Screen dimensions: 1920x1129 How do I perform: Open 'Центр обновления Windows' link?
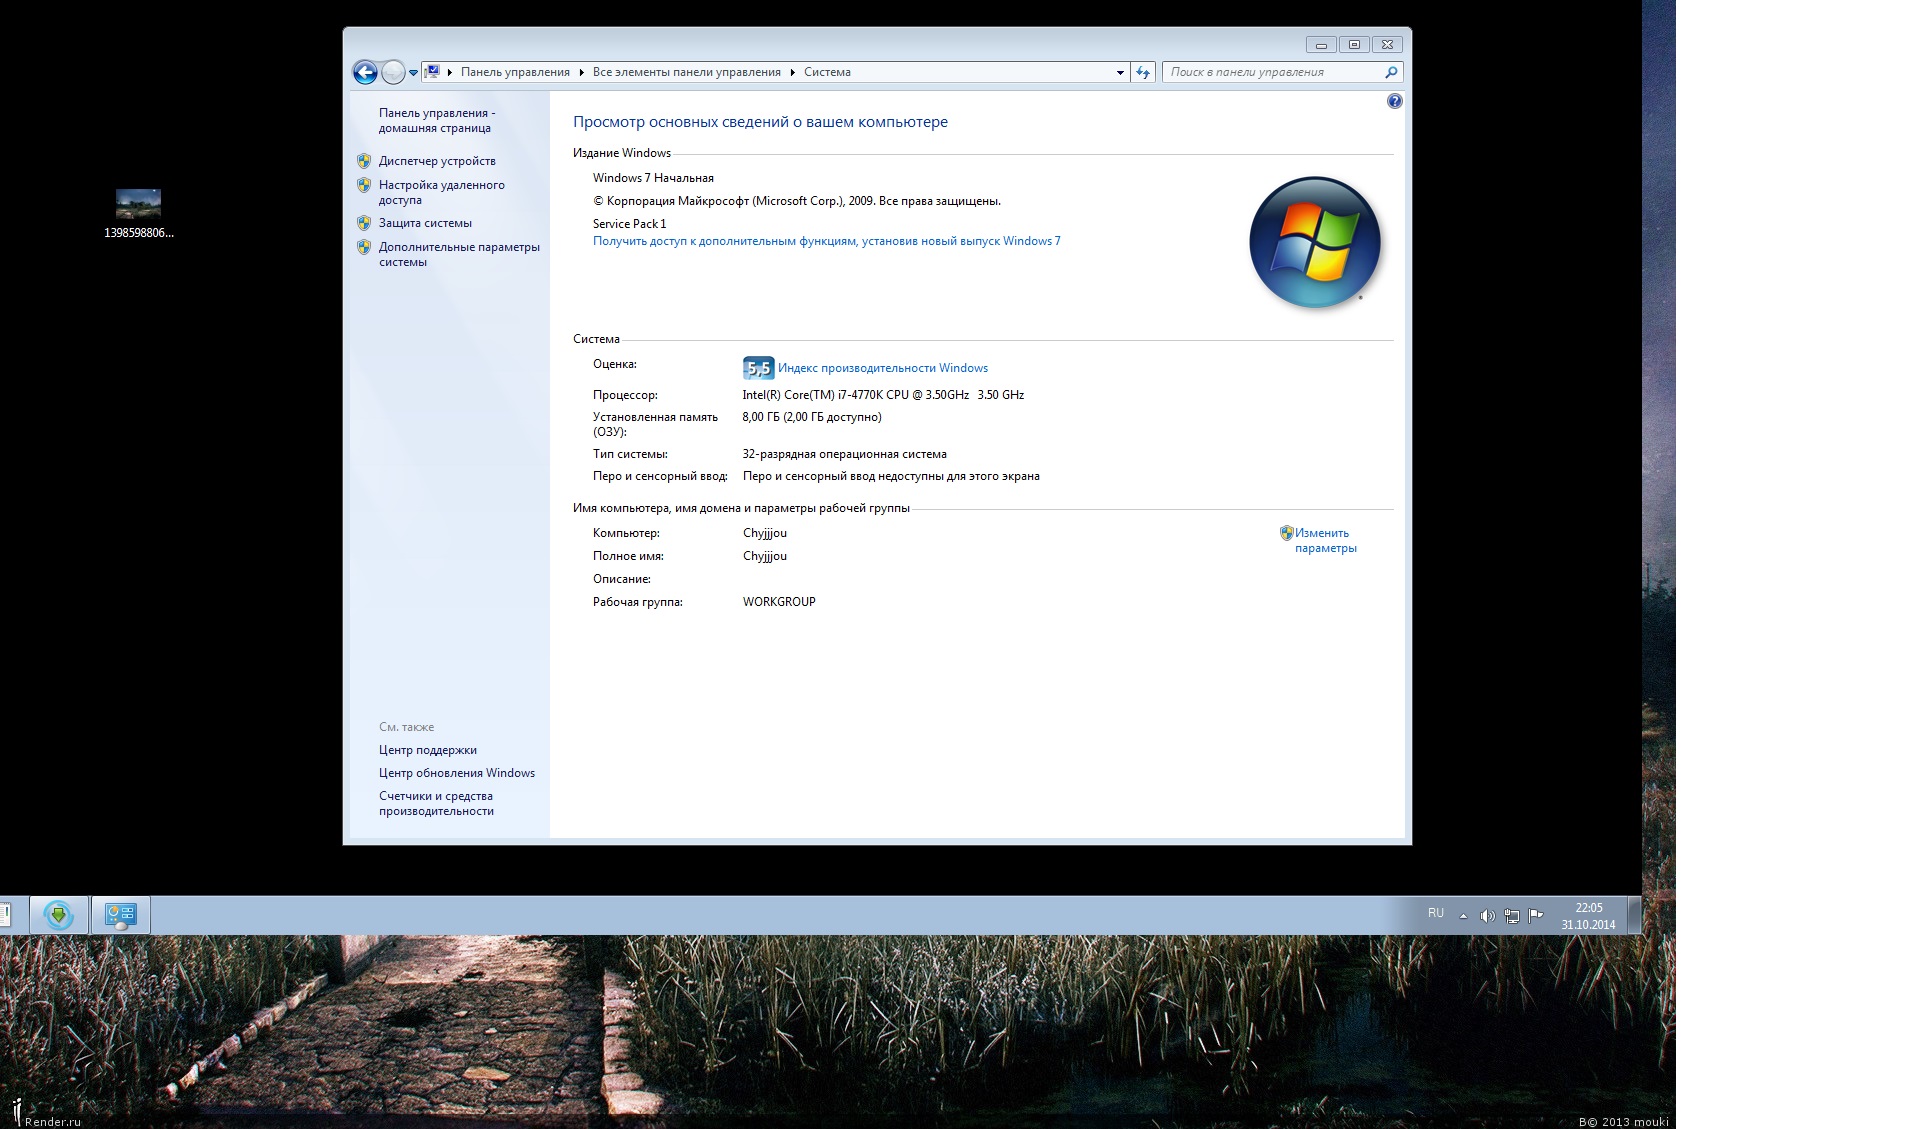(x=457, y=773)
